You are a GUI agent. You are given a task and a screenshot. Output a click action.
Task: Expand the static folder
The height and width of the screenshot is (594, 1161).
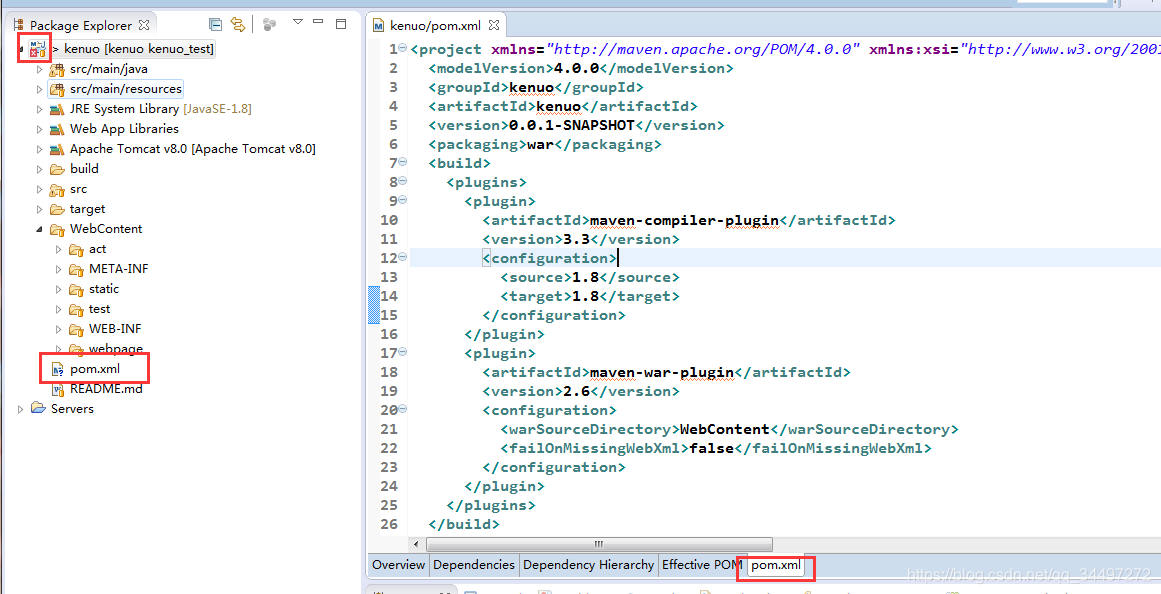tap(59, 290)
